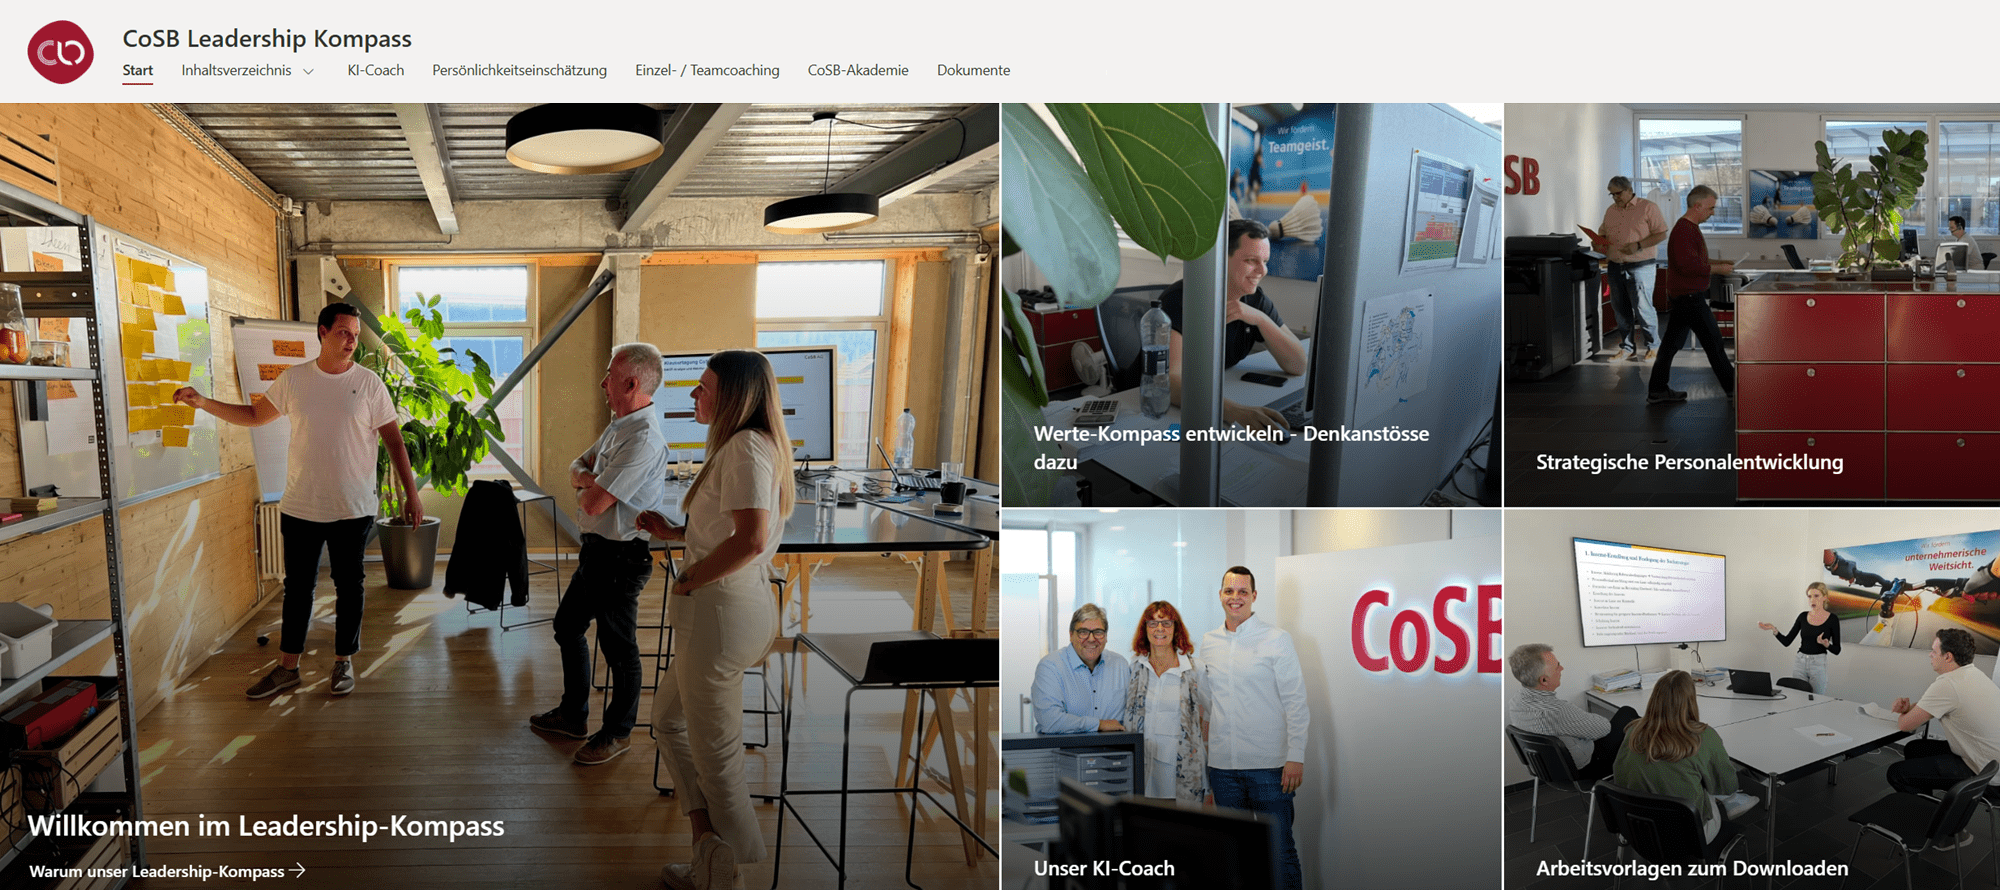Open Arbeitsvorlagen zum Downloaden tile

pyautogui.click(x=1752, y=699)
